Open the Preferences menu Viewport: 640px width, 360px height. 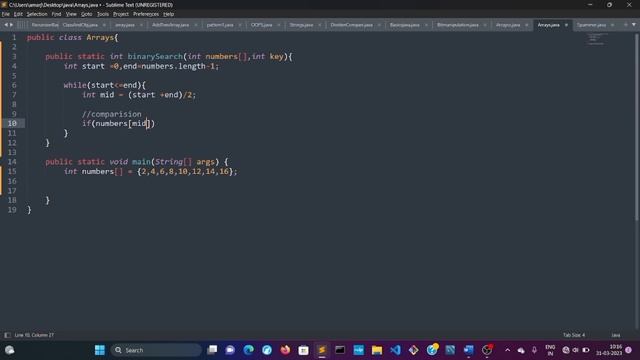pos(146,14)
